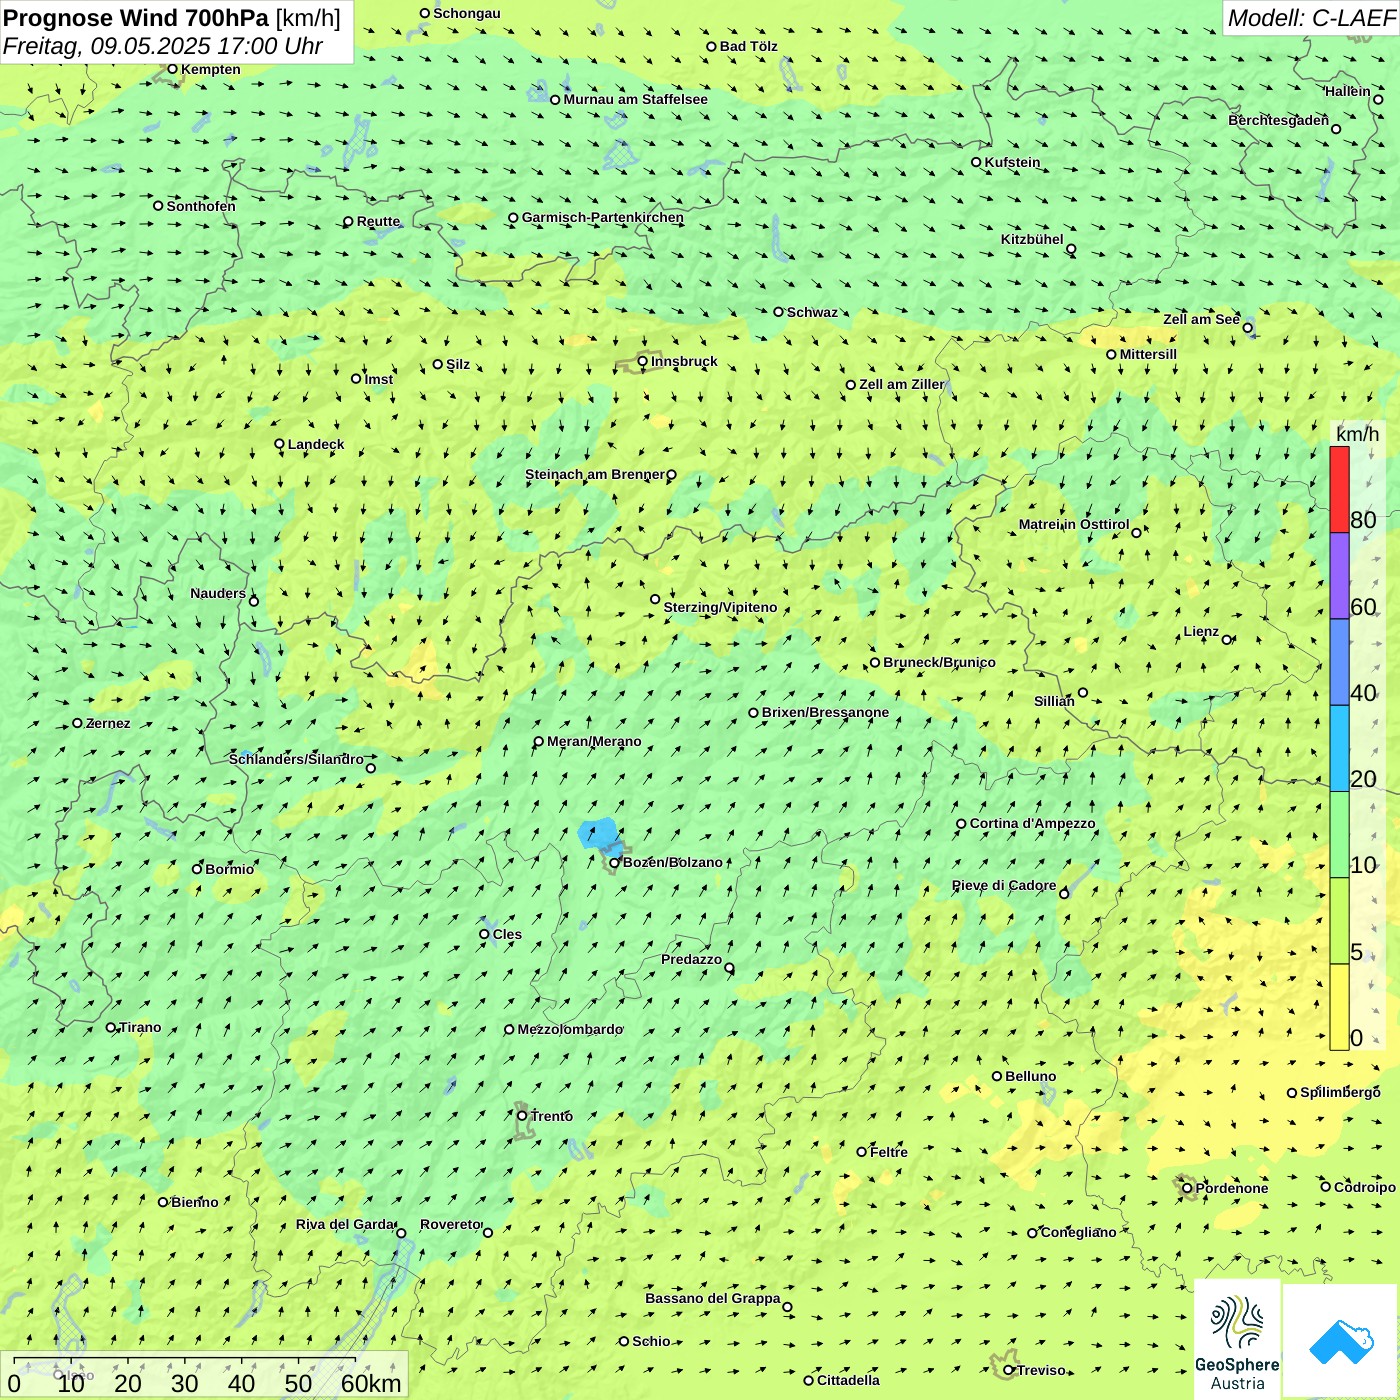Select the purple segment of the wind legend
The height and width of the screenshot is (1400, 1400).
[1339, 576]
